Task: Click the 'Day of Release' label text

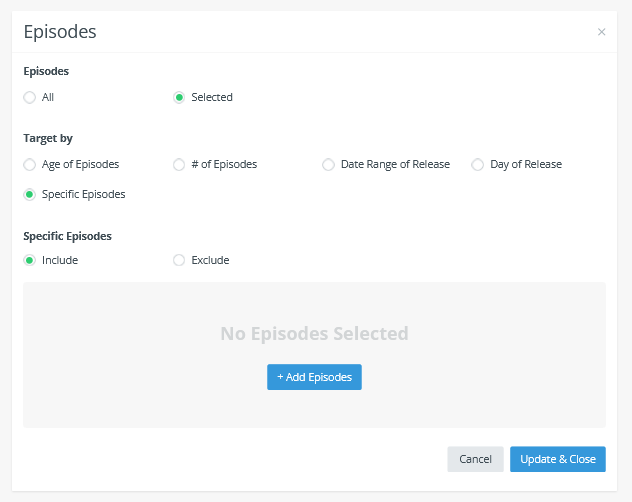Action: 526,164
